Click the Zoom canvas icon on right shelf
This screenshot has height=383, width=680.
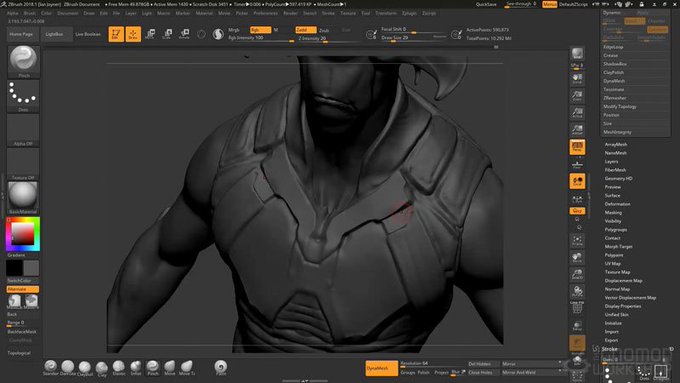coord(577,95)
